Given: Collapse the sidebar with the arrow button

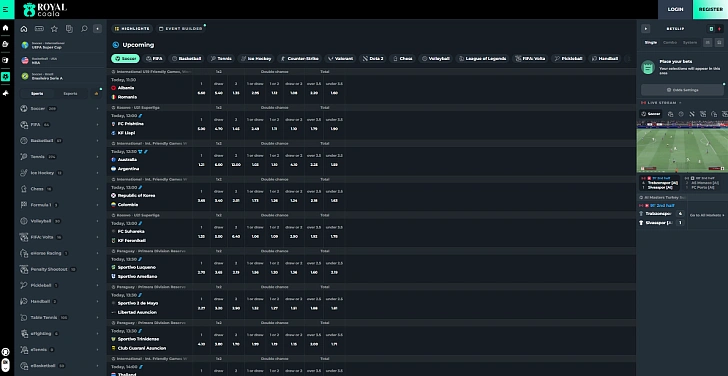Looking at the screenshot, I should coord(98,29).
